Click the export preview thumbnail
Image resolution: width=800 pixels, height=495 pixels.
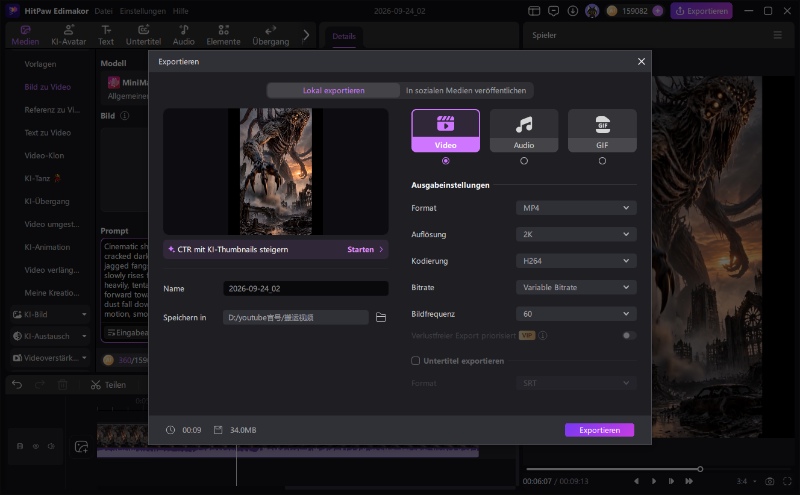[276, 171]
